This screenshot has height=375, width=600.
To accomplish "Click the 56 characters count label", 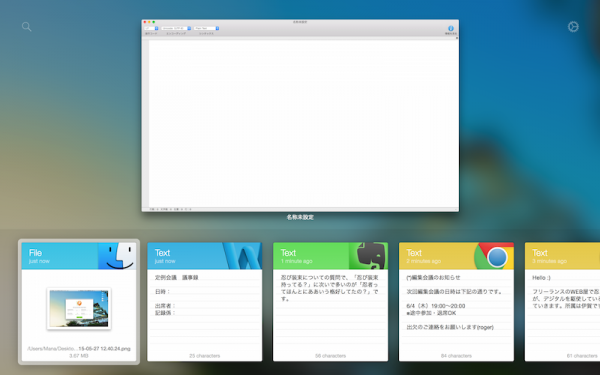I will [x=331, y=356].
